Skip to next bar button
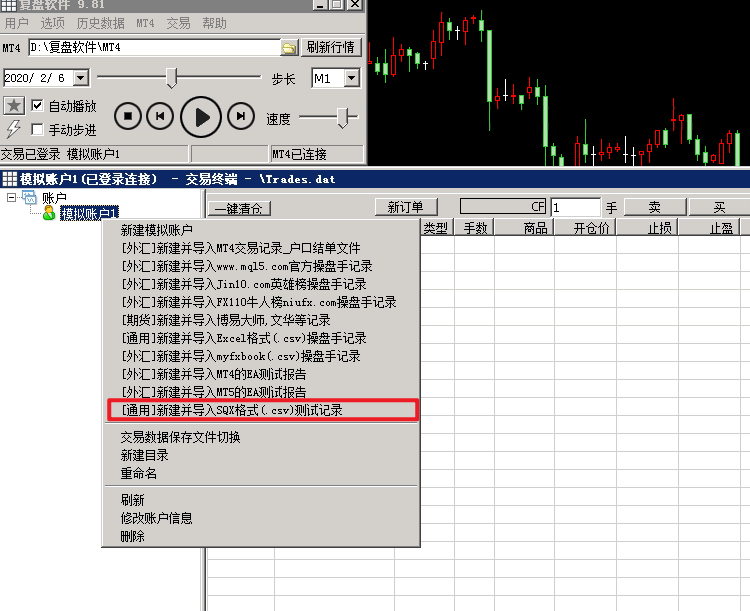The height and width of the screenshot is (611, 750). click(240, 117)
